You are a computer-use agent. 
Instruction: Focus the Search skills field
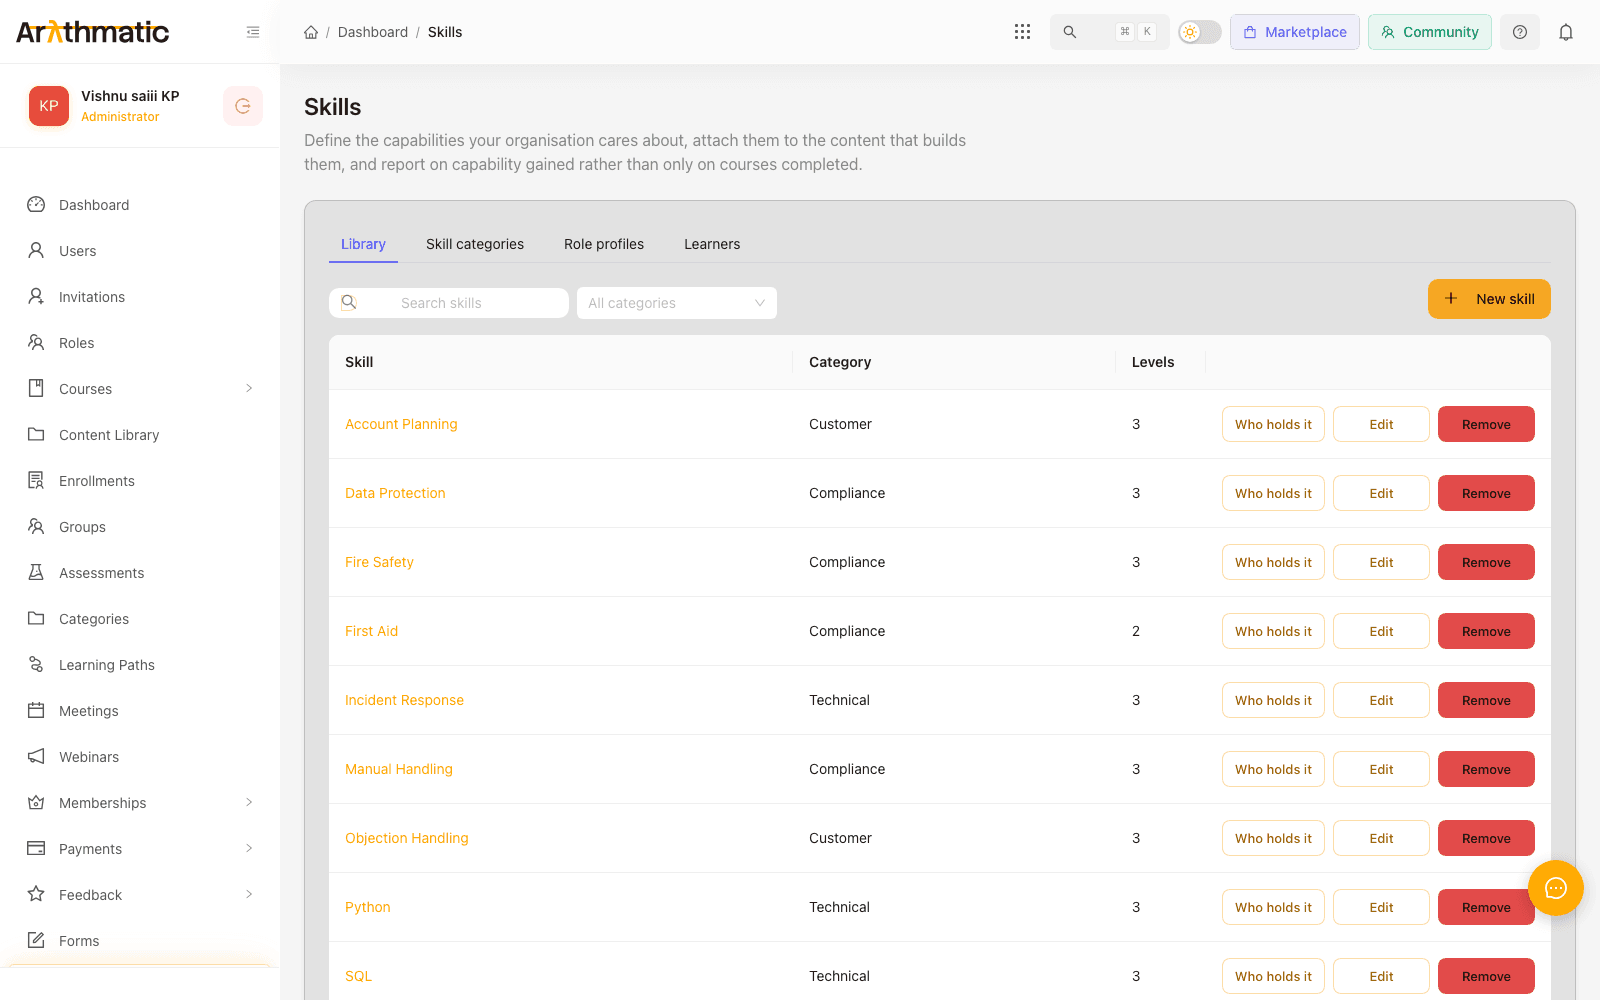point(449,303)
